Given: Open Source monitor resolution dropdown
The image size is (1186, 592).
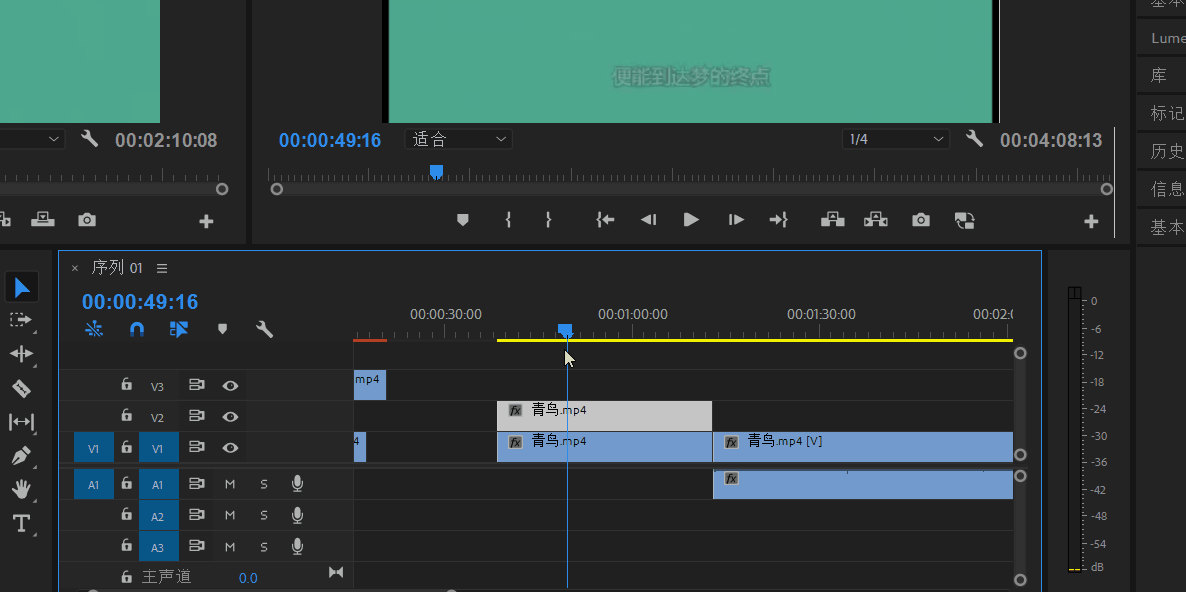Looking at the screenshot, I should coord(32,139).
